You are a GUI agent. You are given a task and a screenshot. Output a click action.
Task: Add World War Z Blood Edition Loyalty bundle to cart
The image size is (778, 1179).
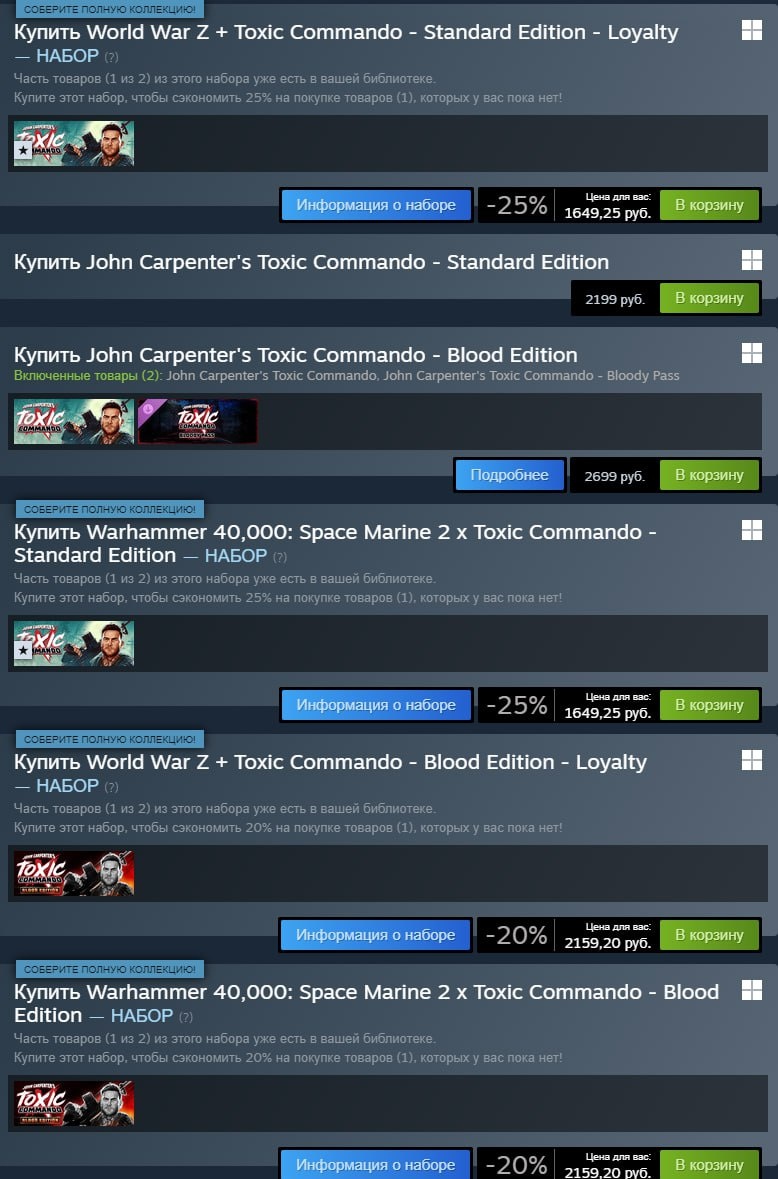[710, 935]
